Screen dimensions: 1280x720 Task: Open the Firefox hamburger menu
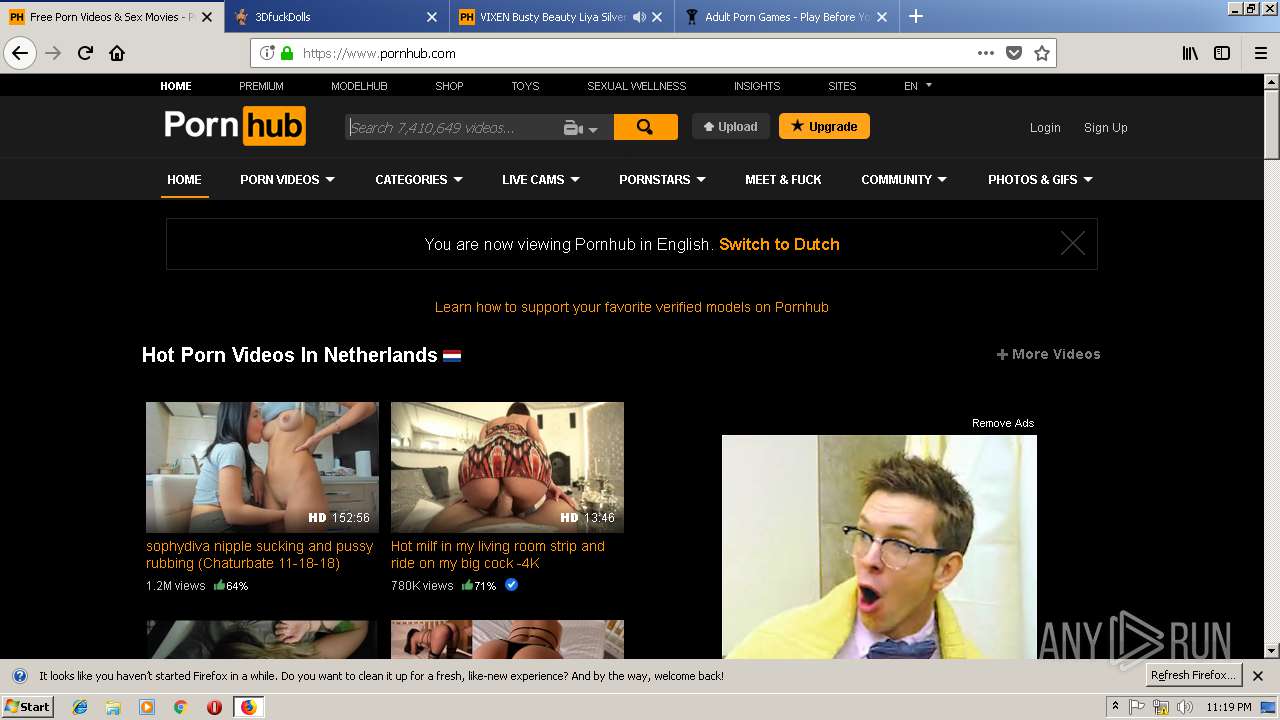[x=1261, y=53]
